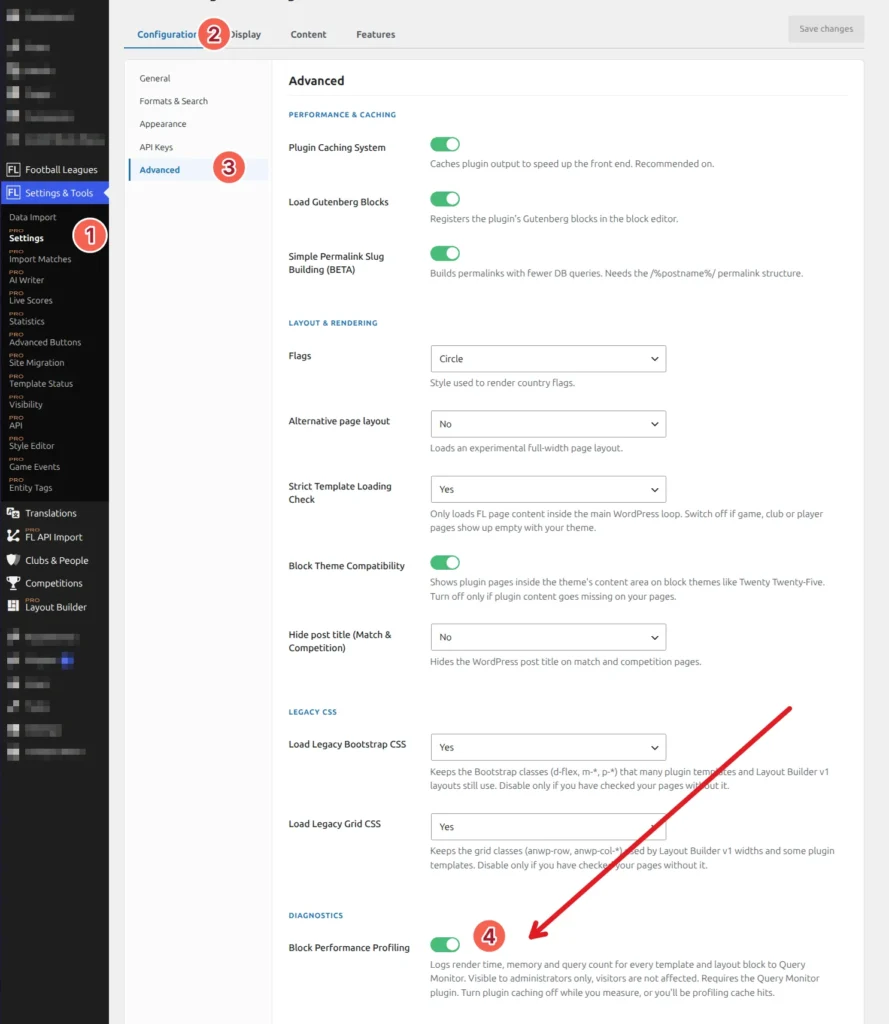889x1024 pixels.
Task: Click the Performance & Caching heading
Action: coord(342,114)
